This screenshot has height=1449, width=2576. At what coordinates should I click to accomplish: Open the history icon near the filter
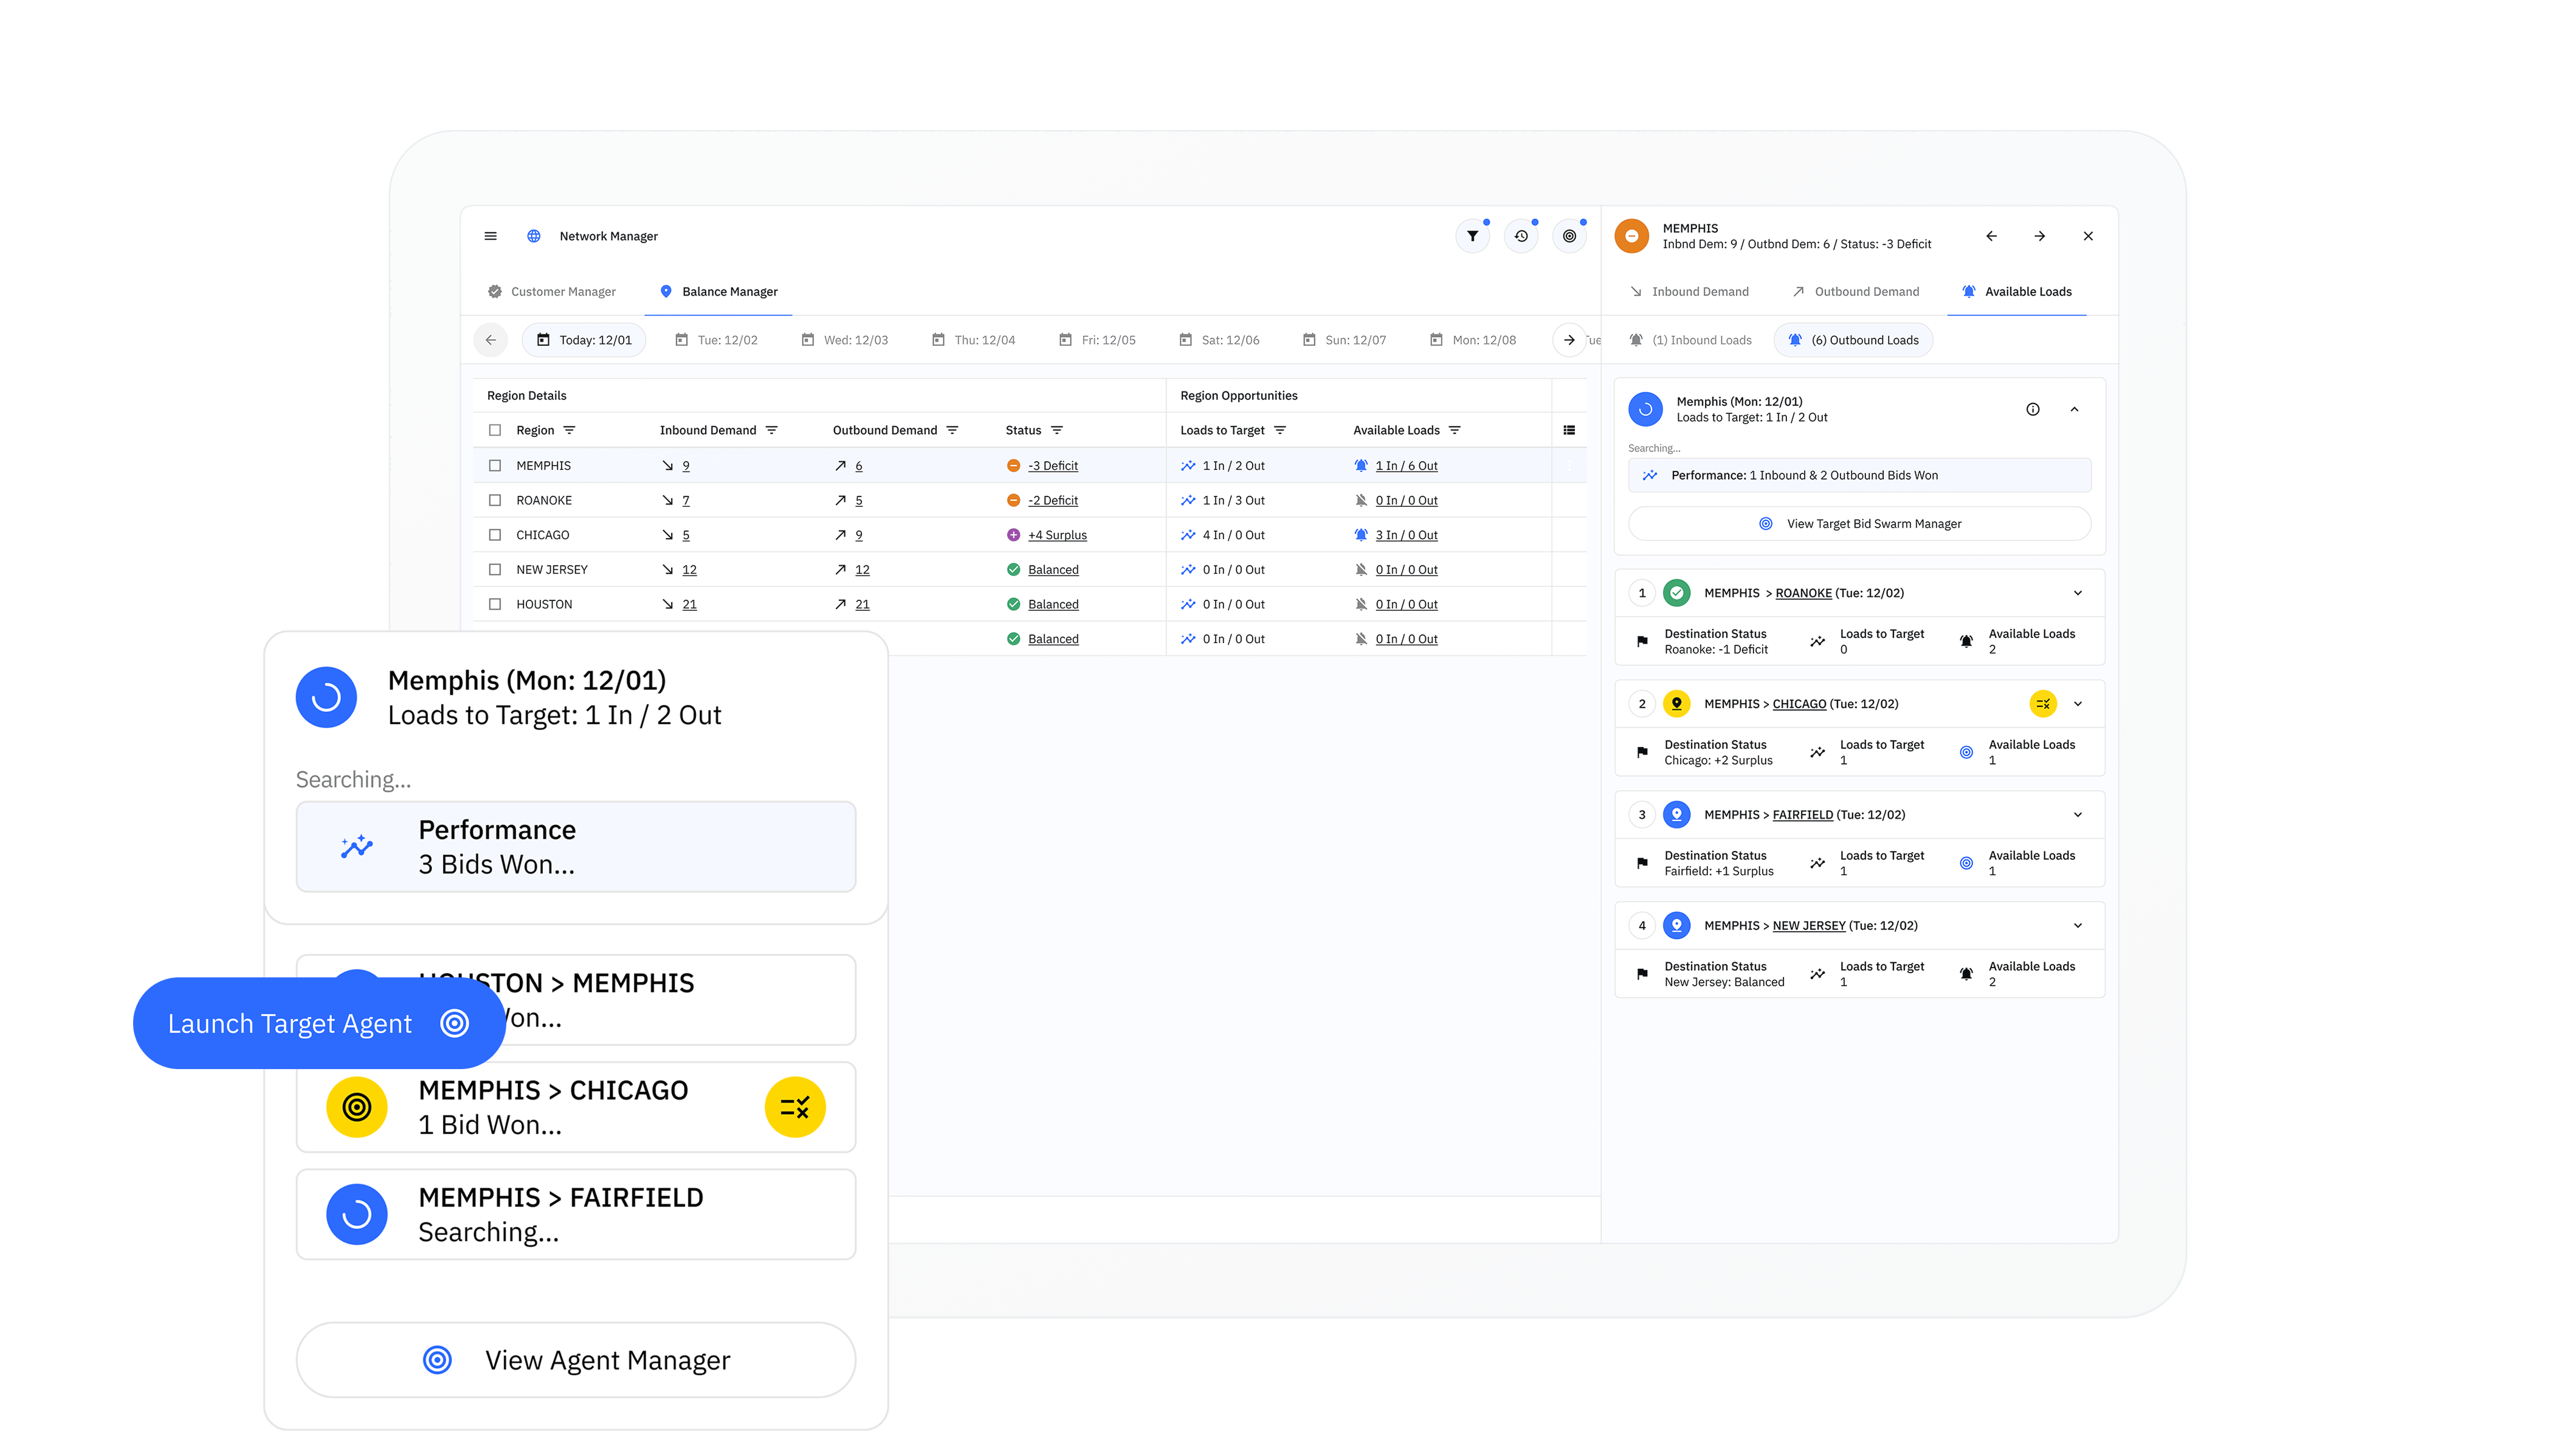click(1521, 236)
